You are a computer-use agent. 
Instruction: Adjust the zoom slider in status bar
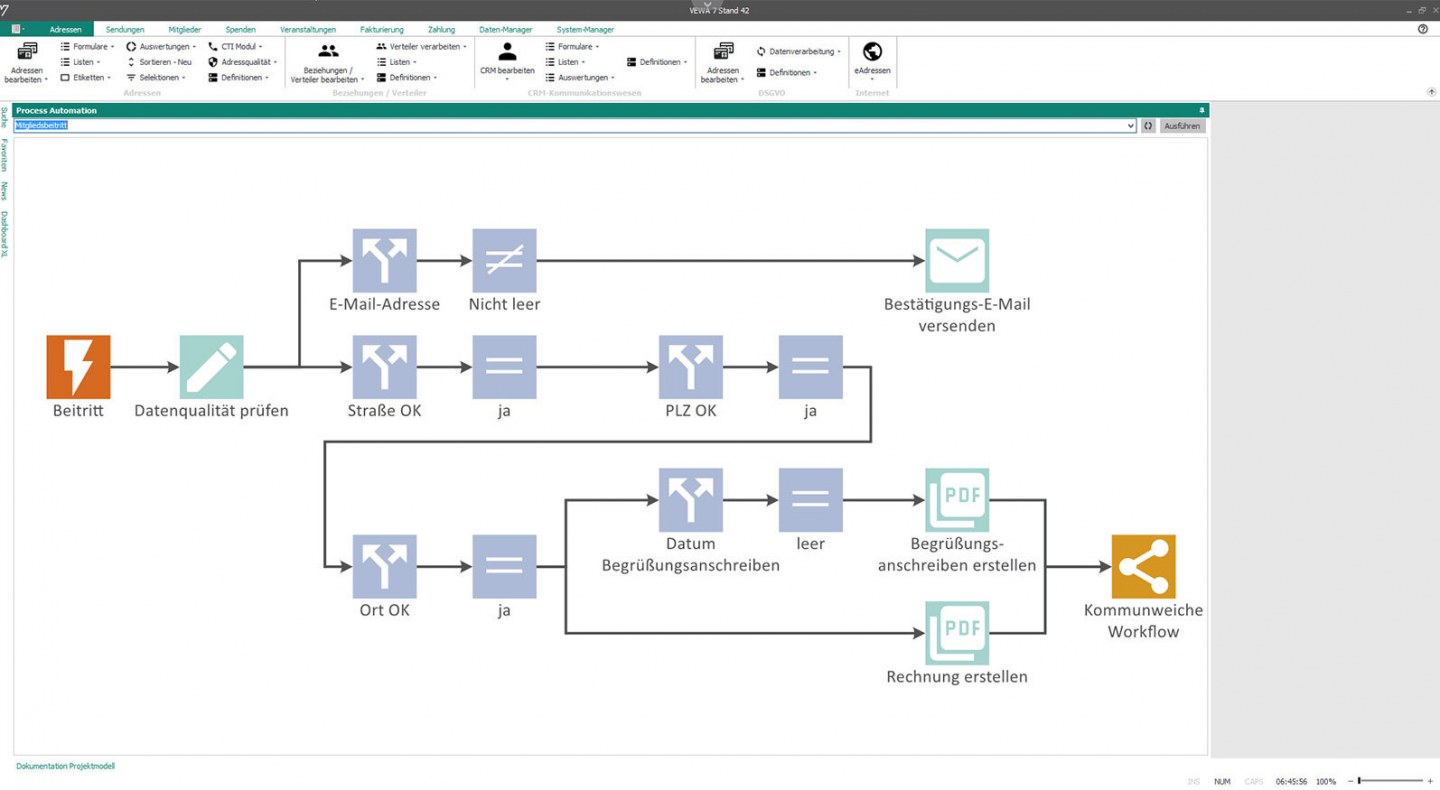[x=1359, y=781]
